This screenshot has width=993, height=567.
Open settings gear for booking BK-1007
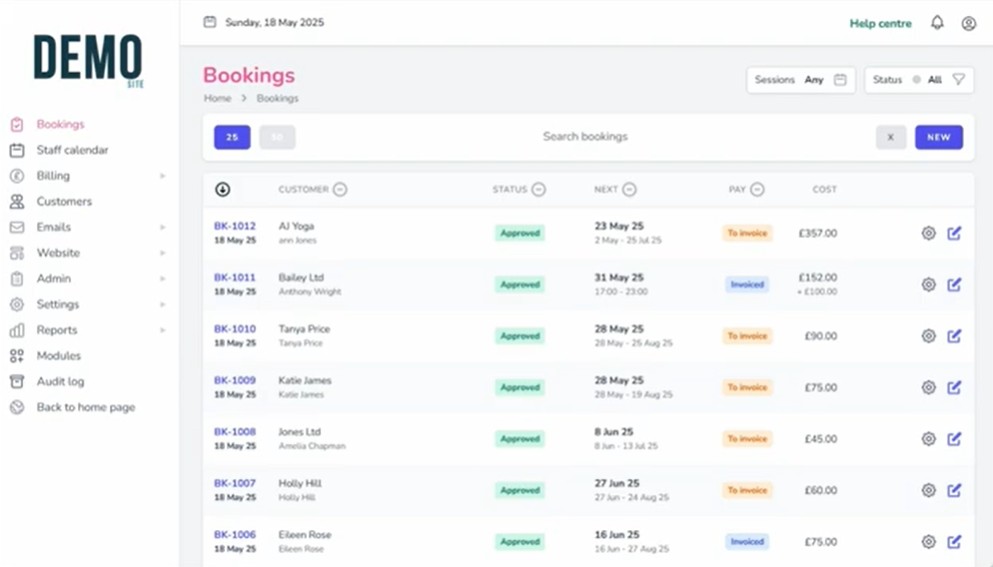click(928, 490)
